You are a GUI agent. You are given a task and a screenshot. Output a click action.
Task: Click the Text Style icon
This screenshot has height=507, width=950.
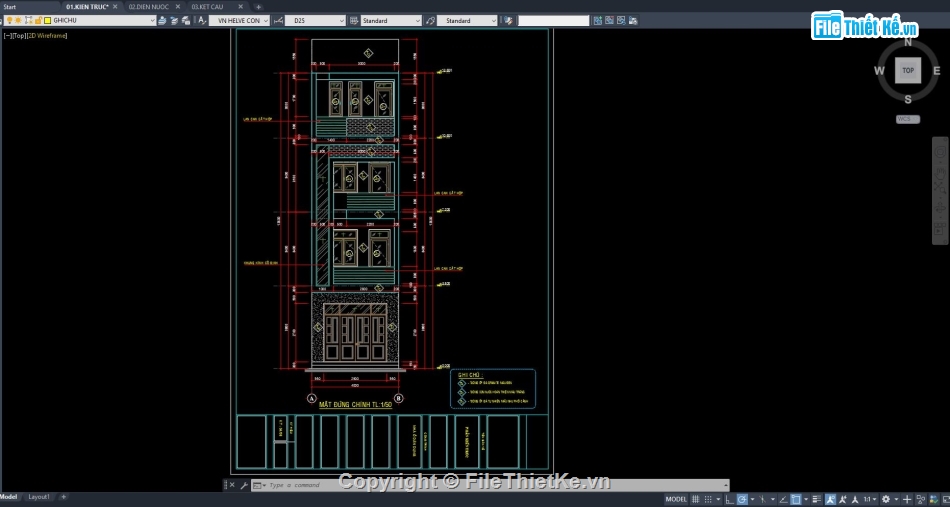[x=202, y=20]
